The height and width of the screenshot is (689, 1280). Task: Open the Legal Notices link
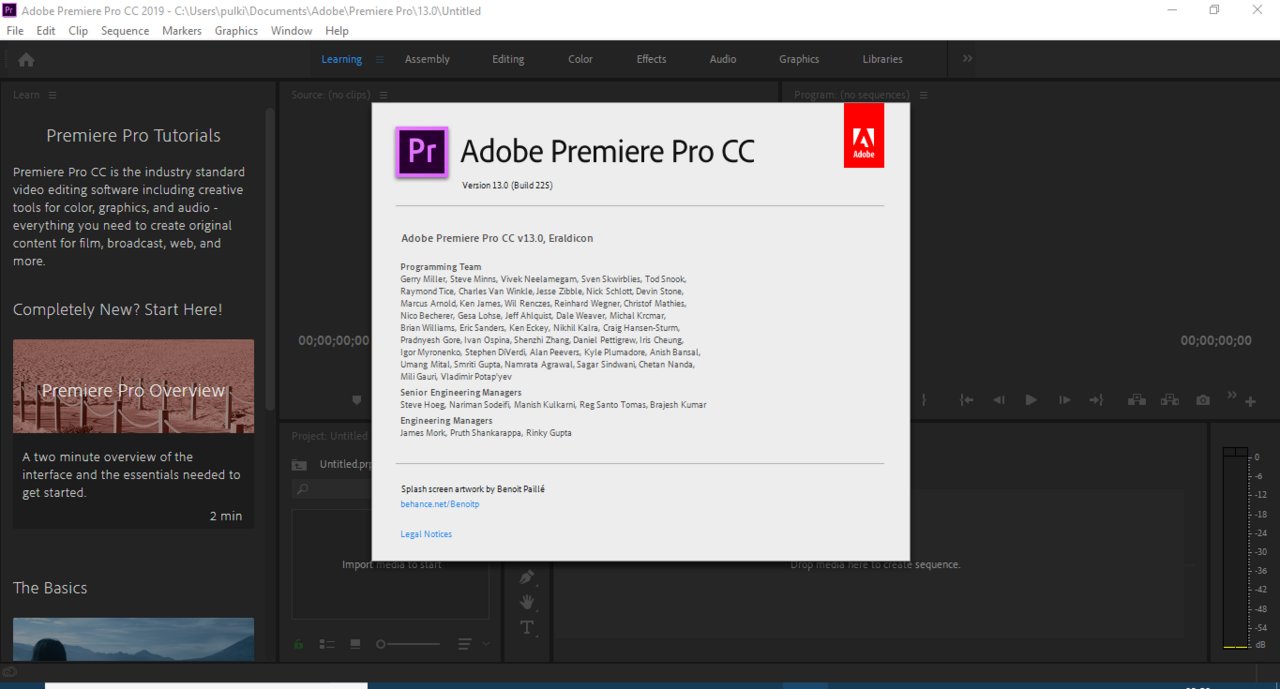[426, 534]
